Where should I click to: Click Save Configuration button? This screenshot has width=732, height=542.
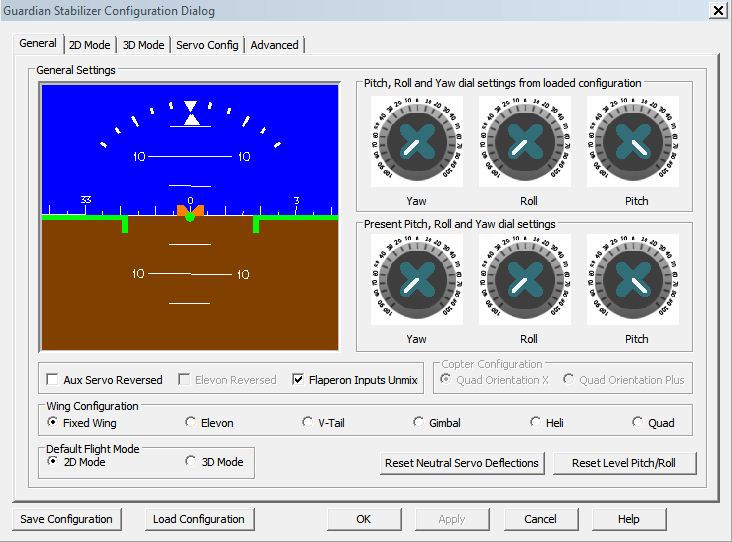point(66,519)
